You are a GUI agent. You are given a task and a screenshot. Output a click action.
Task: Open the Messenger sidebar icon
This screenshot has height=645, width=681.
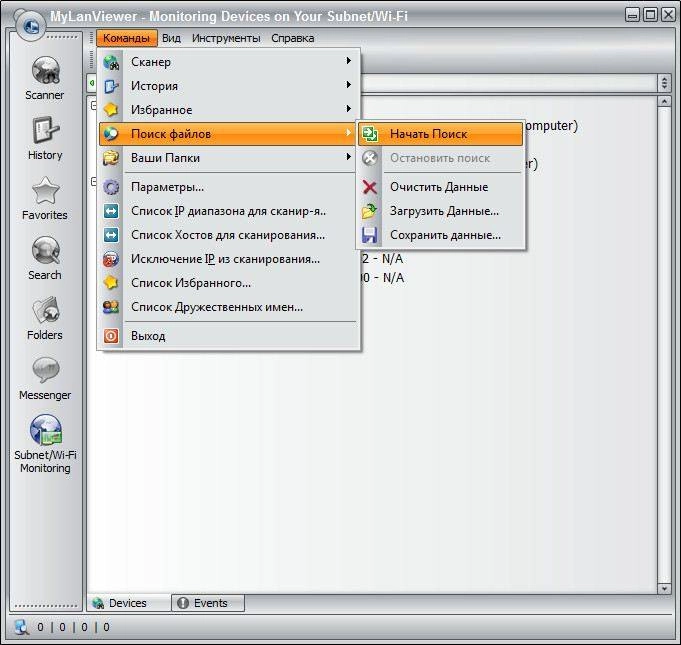pyautogui.click(x=45, y=370)
